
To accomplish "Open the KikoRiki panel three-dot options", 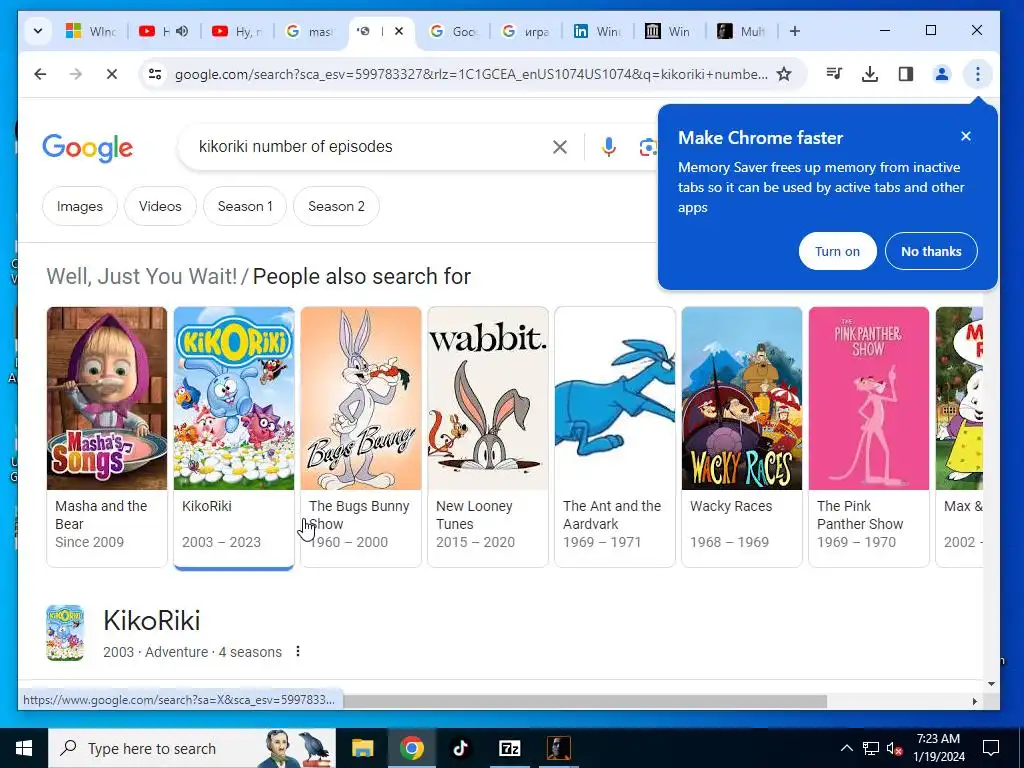I will 298,651.
